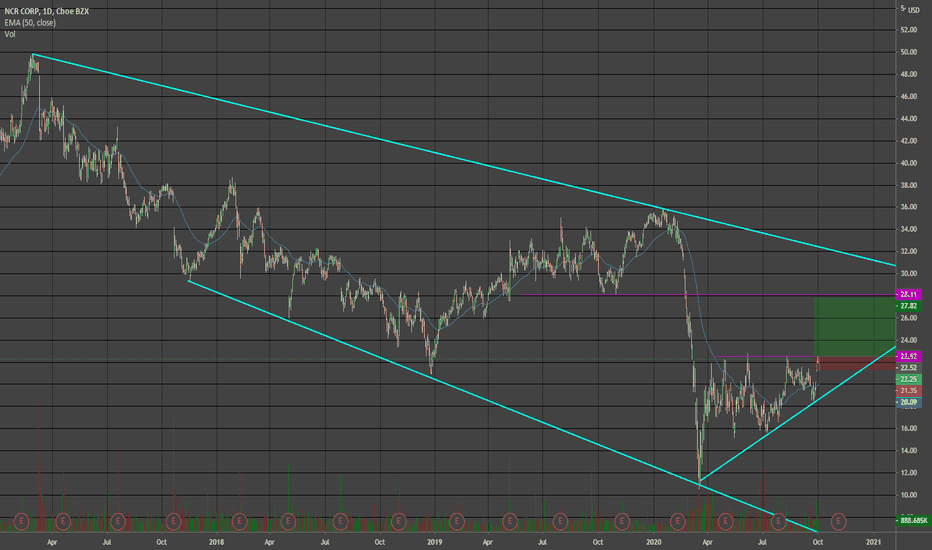932x550 pixels.
Task: Click the USD currency label on price axis
Action: (914, 10)
